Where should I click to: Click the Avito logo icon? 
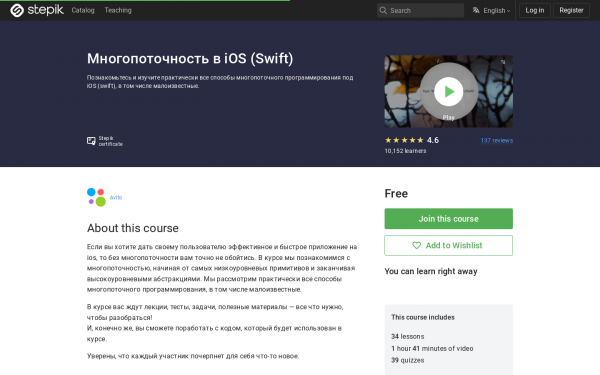[x=96, y=197]
